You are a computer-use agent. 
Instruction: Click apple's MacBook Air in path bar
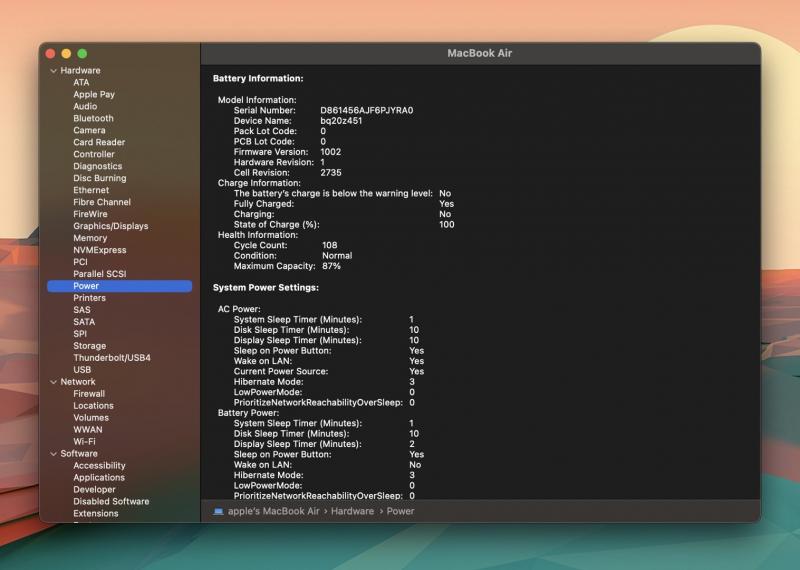[273, 511]
